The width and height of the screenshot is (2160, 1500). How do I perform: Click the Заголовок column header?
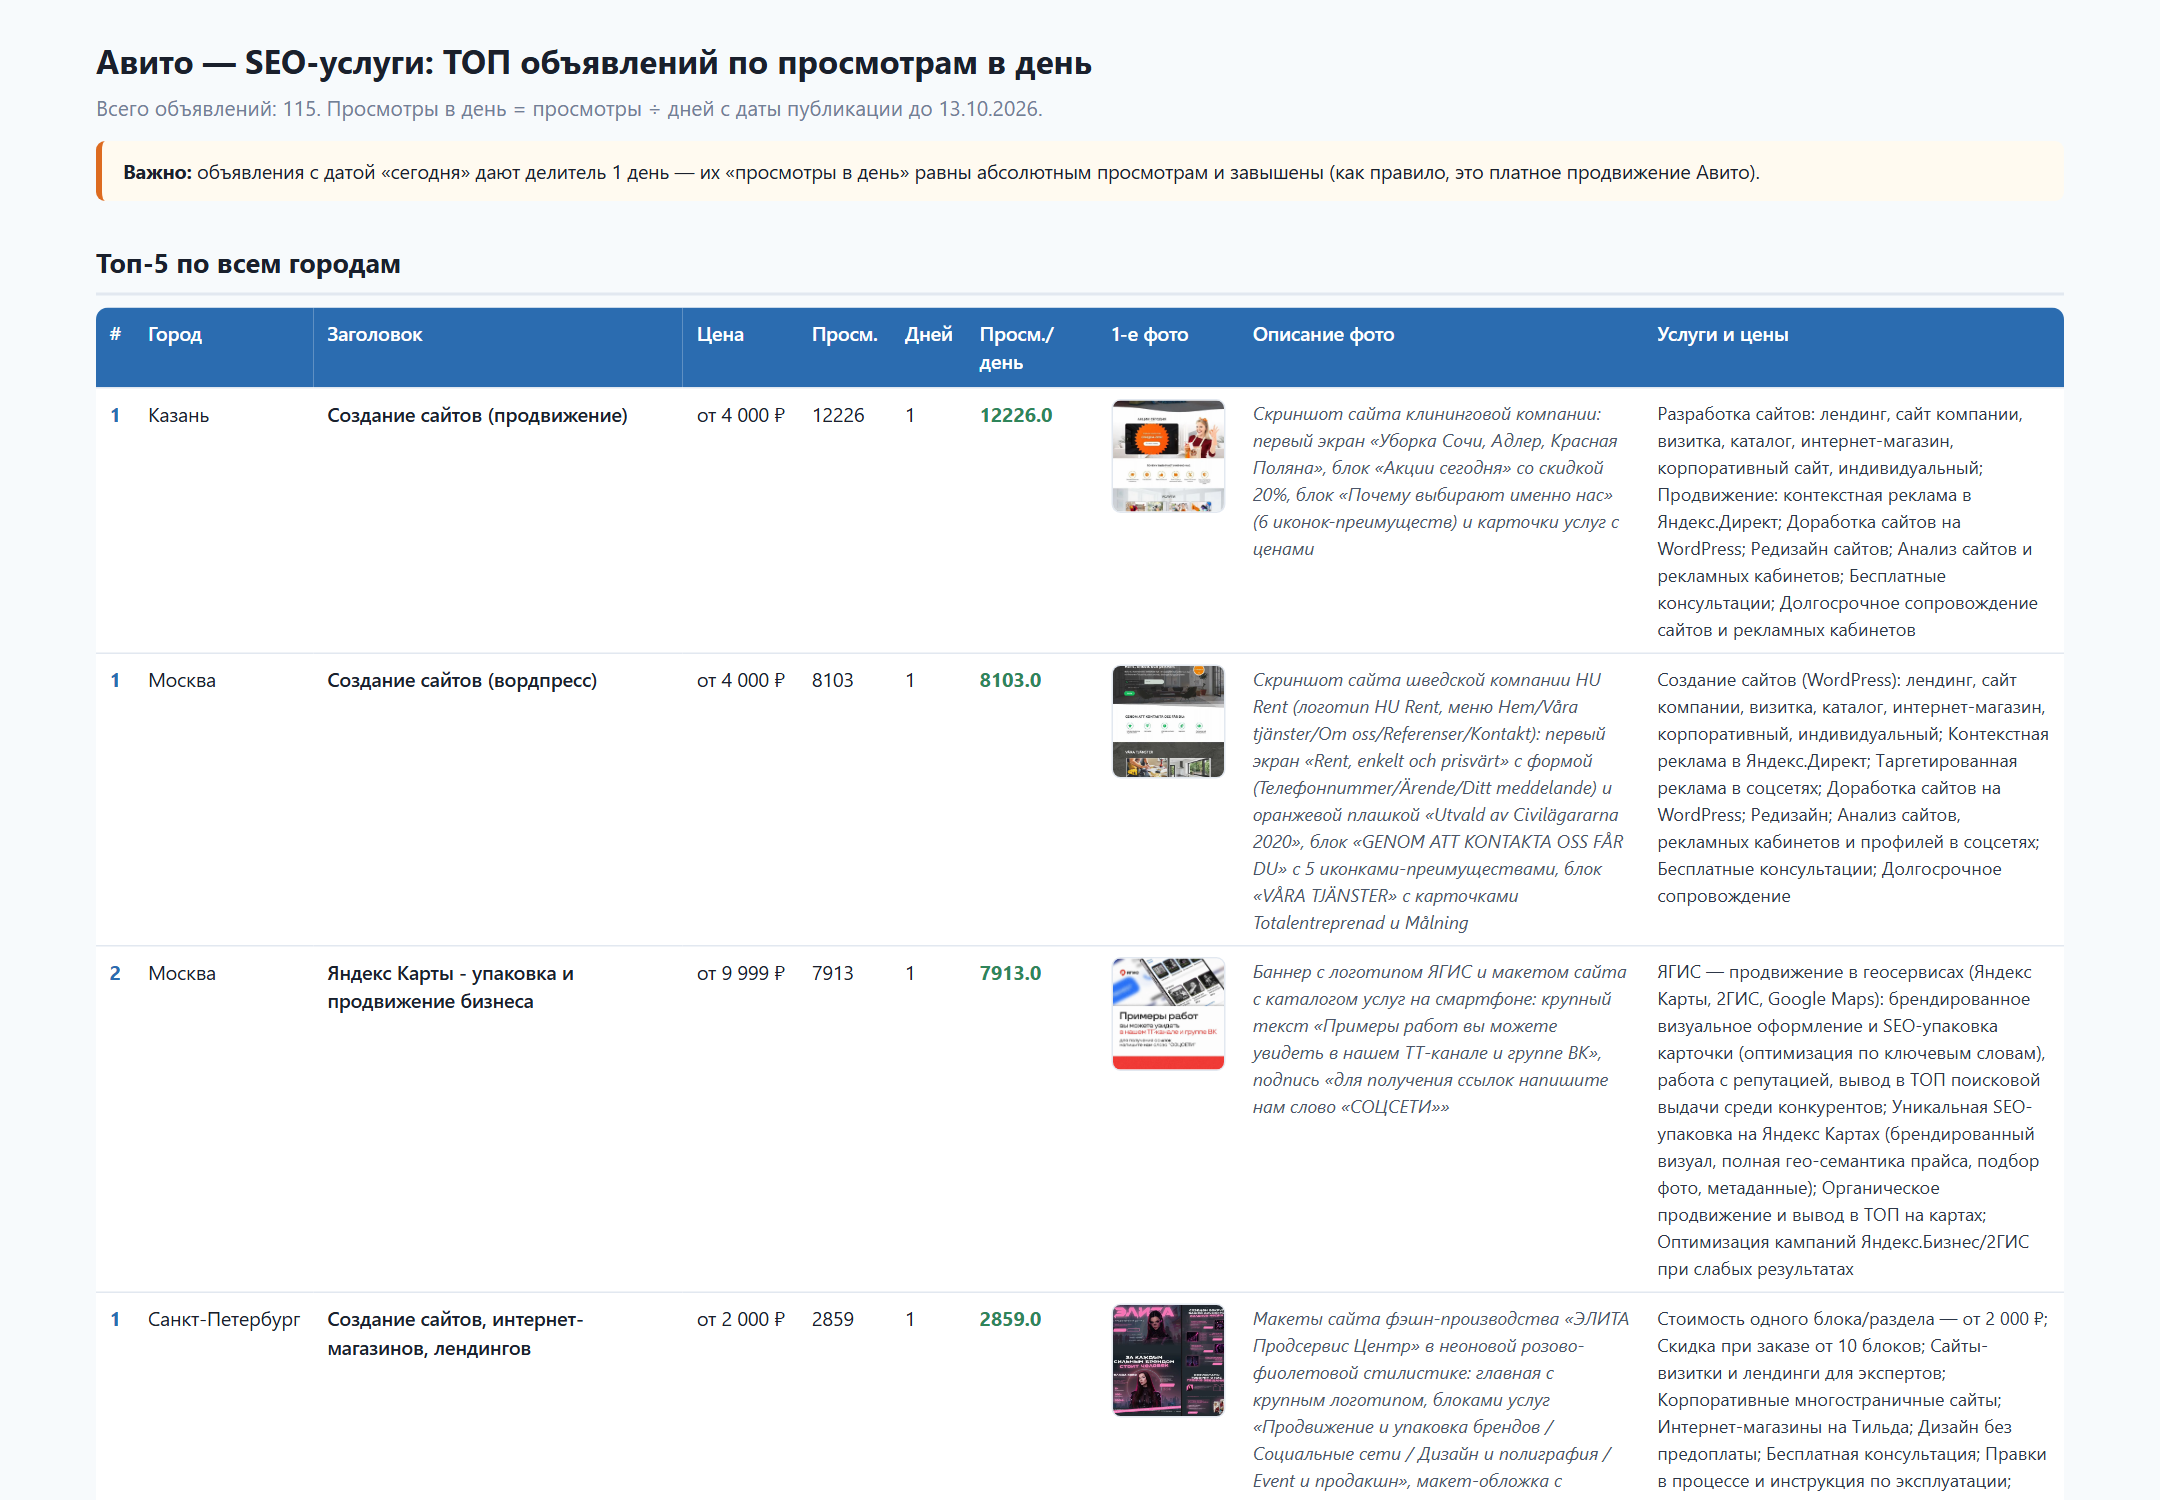[x=375, y=334]
